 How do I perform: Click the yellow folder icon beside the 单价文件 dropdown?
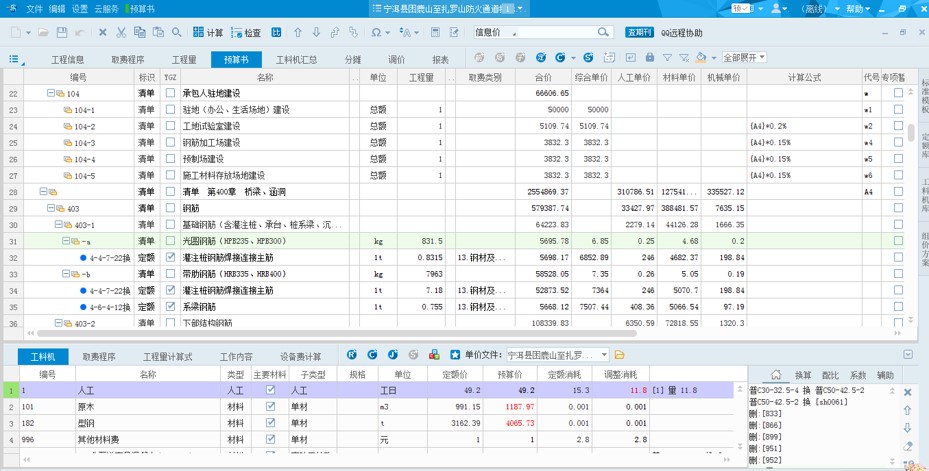tap(620, 354)
